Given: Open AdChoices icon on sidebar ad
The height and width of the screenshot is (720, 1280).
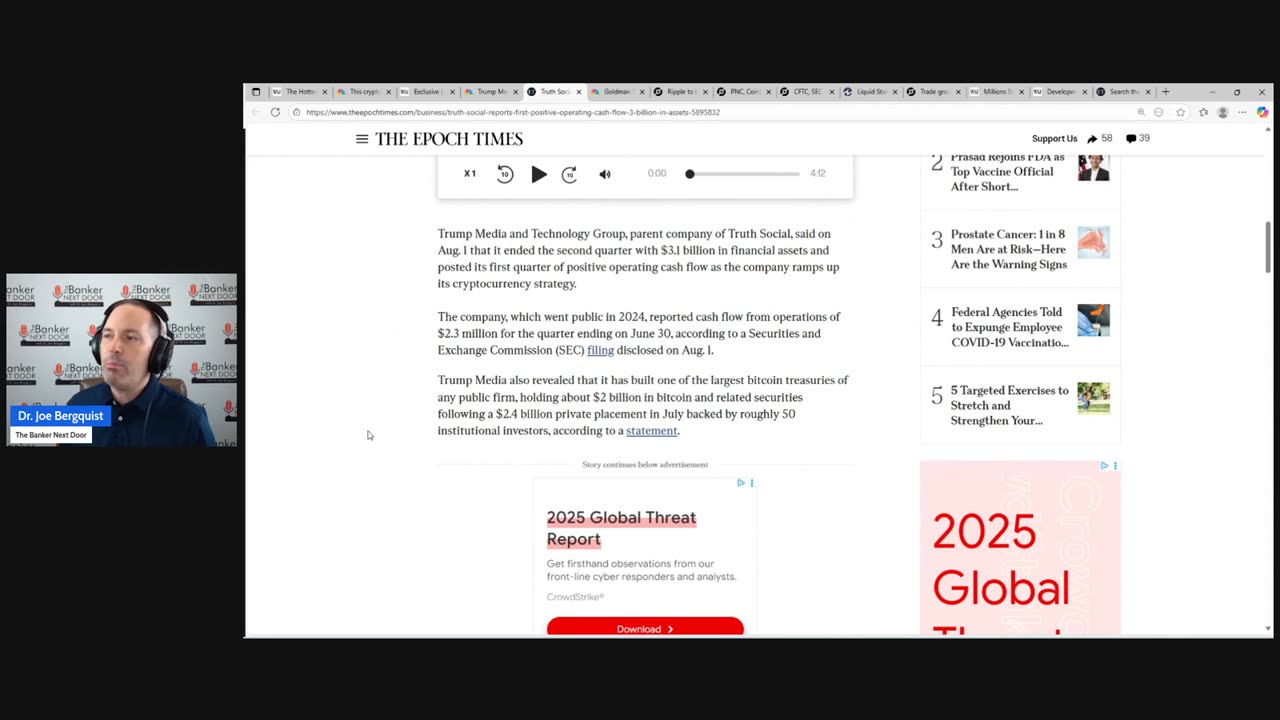Looking at the screenshot, I should 1105,466.
